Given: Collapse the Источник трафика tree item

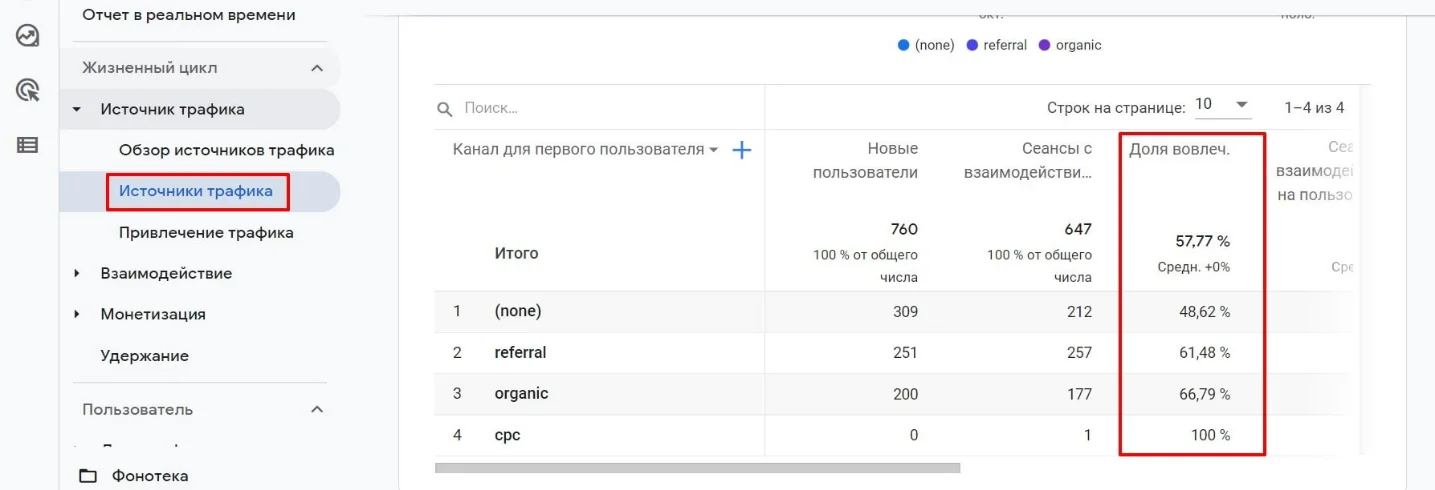Looking at the screenshot, I should (77, 109).
